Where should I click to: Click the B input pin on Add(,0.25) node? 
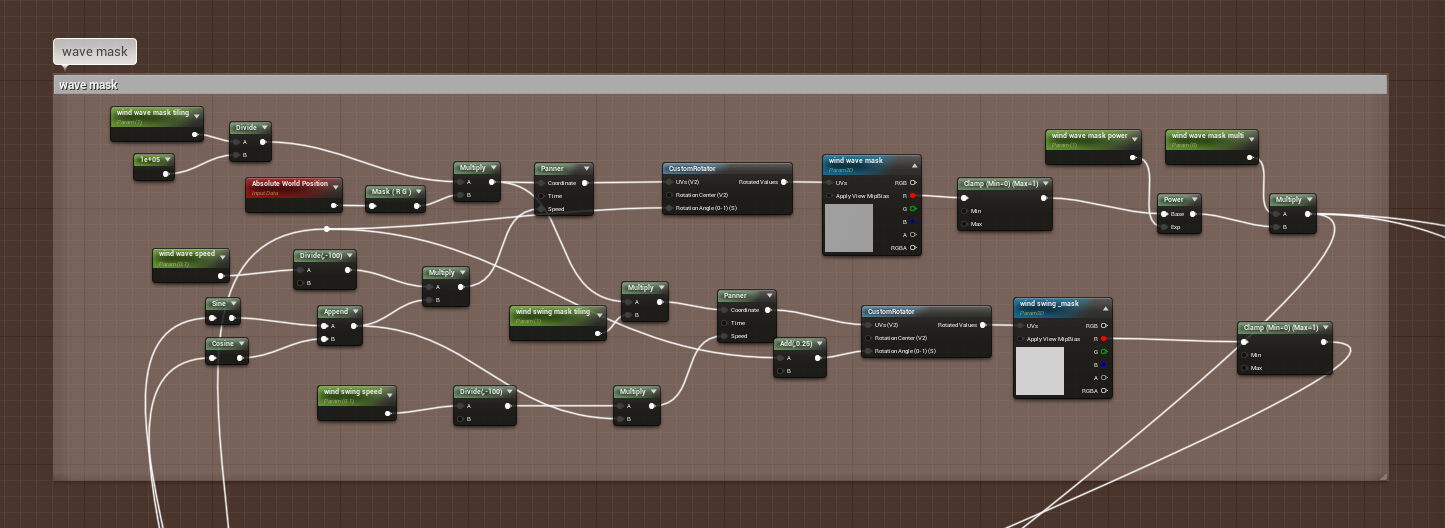[x=781, y=371]
